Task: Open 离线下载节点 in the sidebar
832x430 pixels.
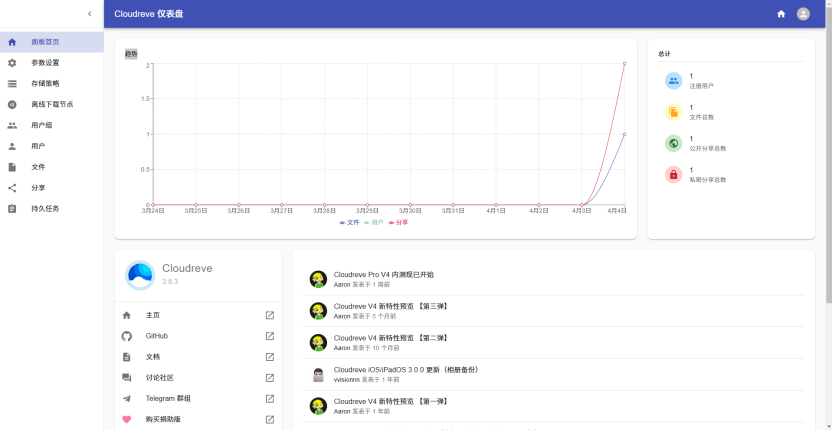Action: tap(51, 105)
